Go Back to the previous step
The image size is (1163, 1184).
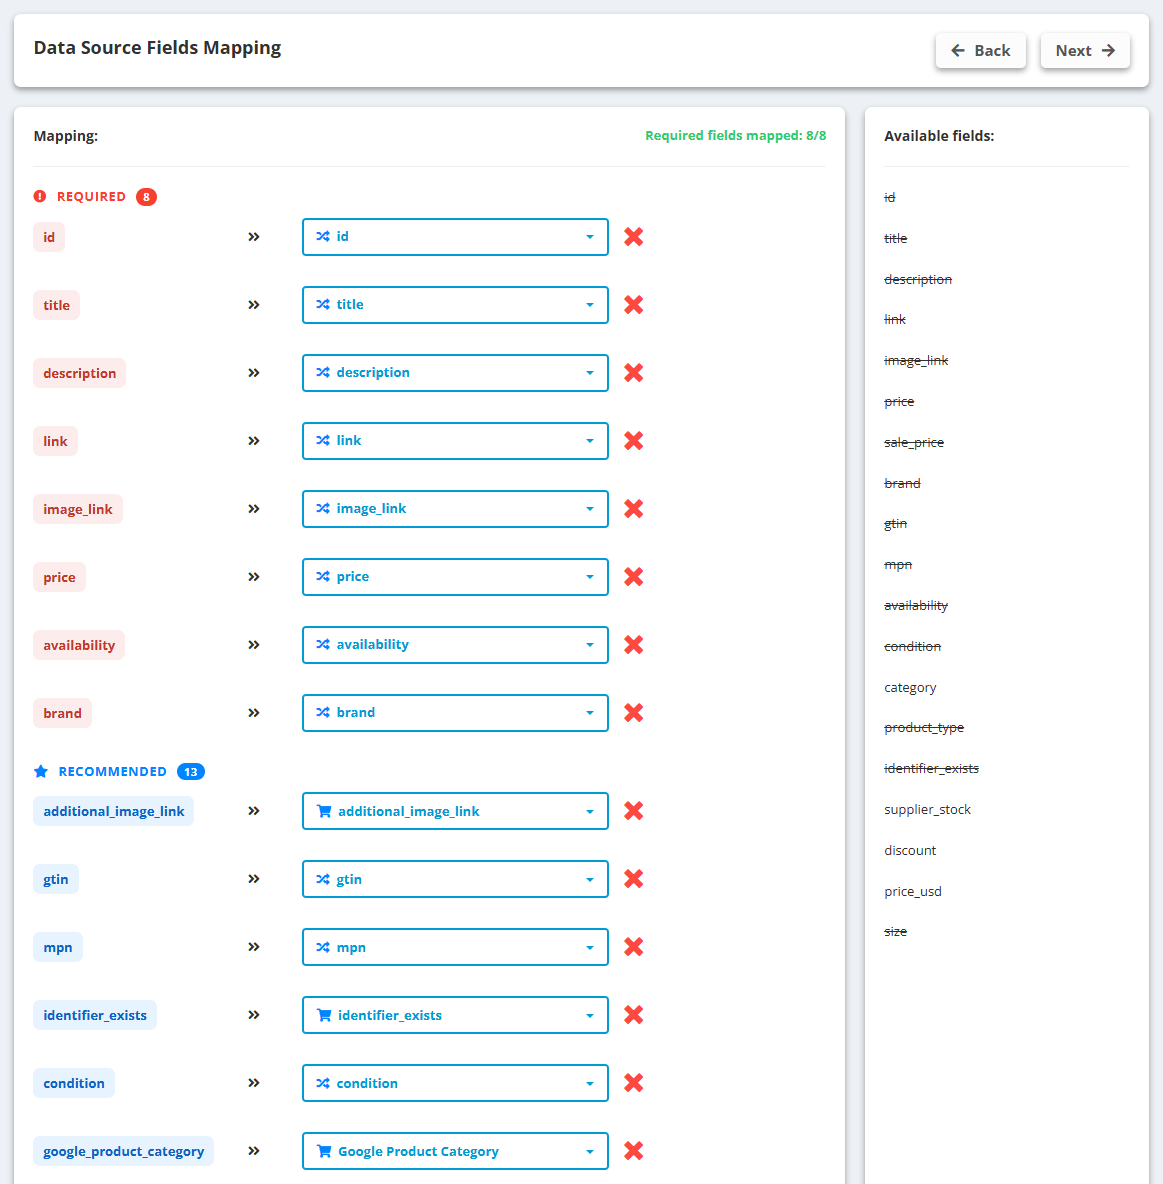click(980, 51)
